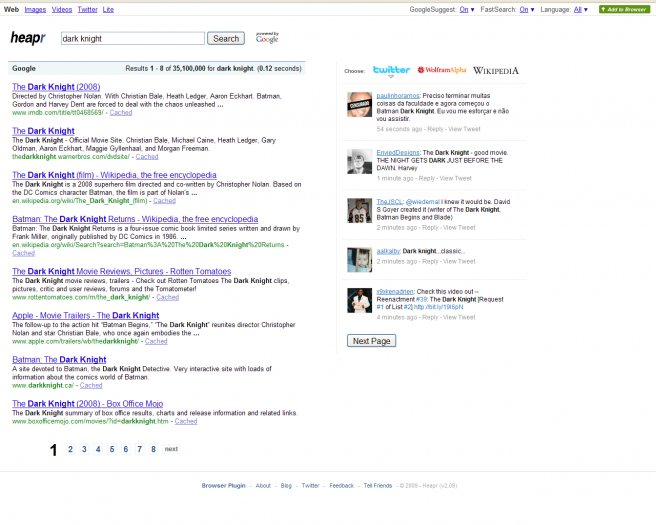Open paulinhoramos avatar thumbnail
This screenshot has width=656, height=525.
point(359,104)
